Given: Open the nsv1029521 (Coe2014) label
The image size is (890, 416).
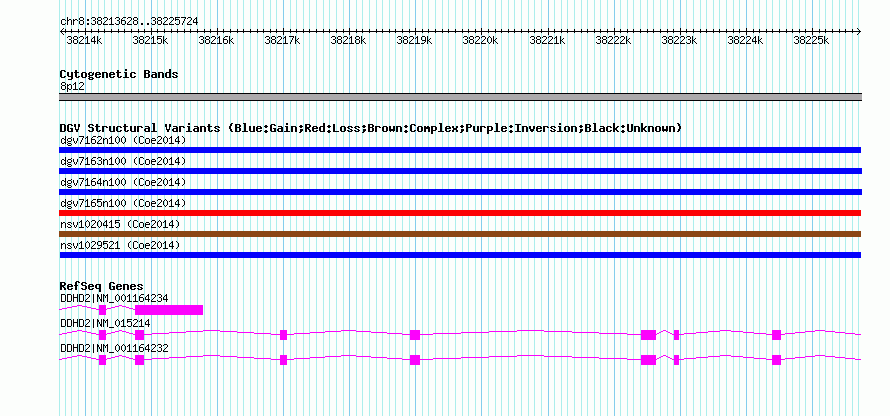Looking at the screenshot, I should tap(120, 245).
